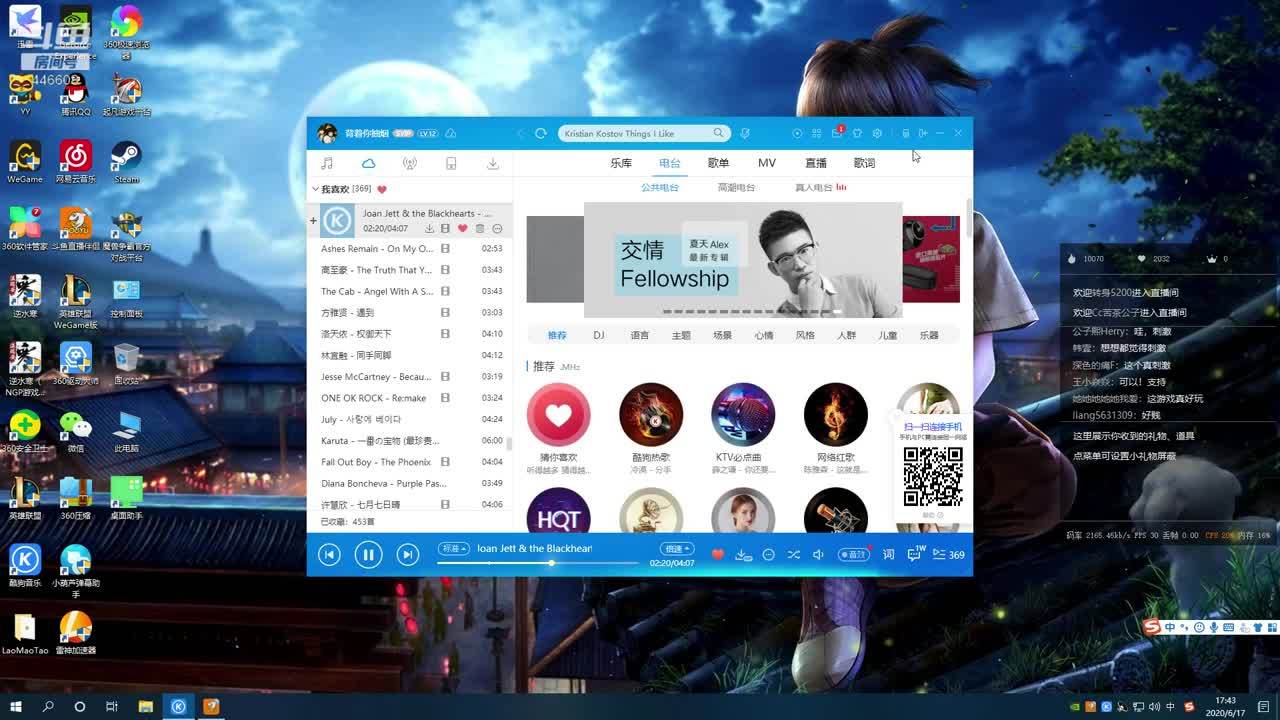Mute the player volume

pyautogui.click(x=818, y=555)
